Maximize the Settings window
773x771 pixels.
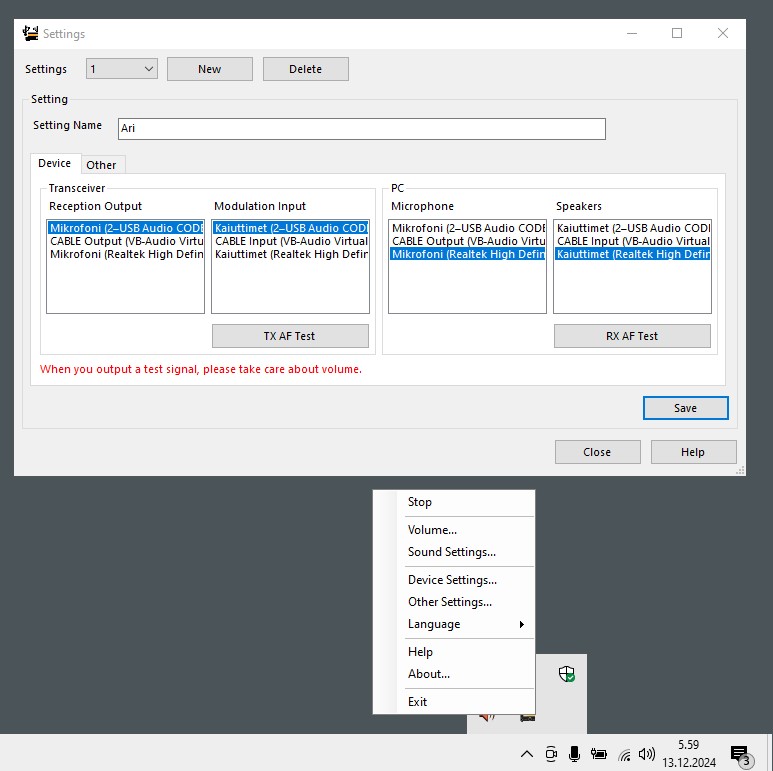(x=677, y=33)
